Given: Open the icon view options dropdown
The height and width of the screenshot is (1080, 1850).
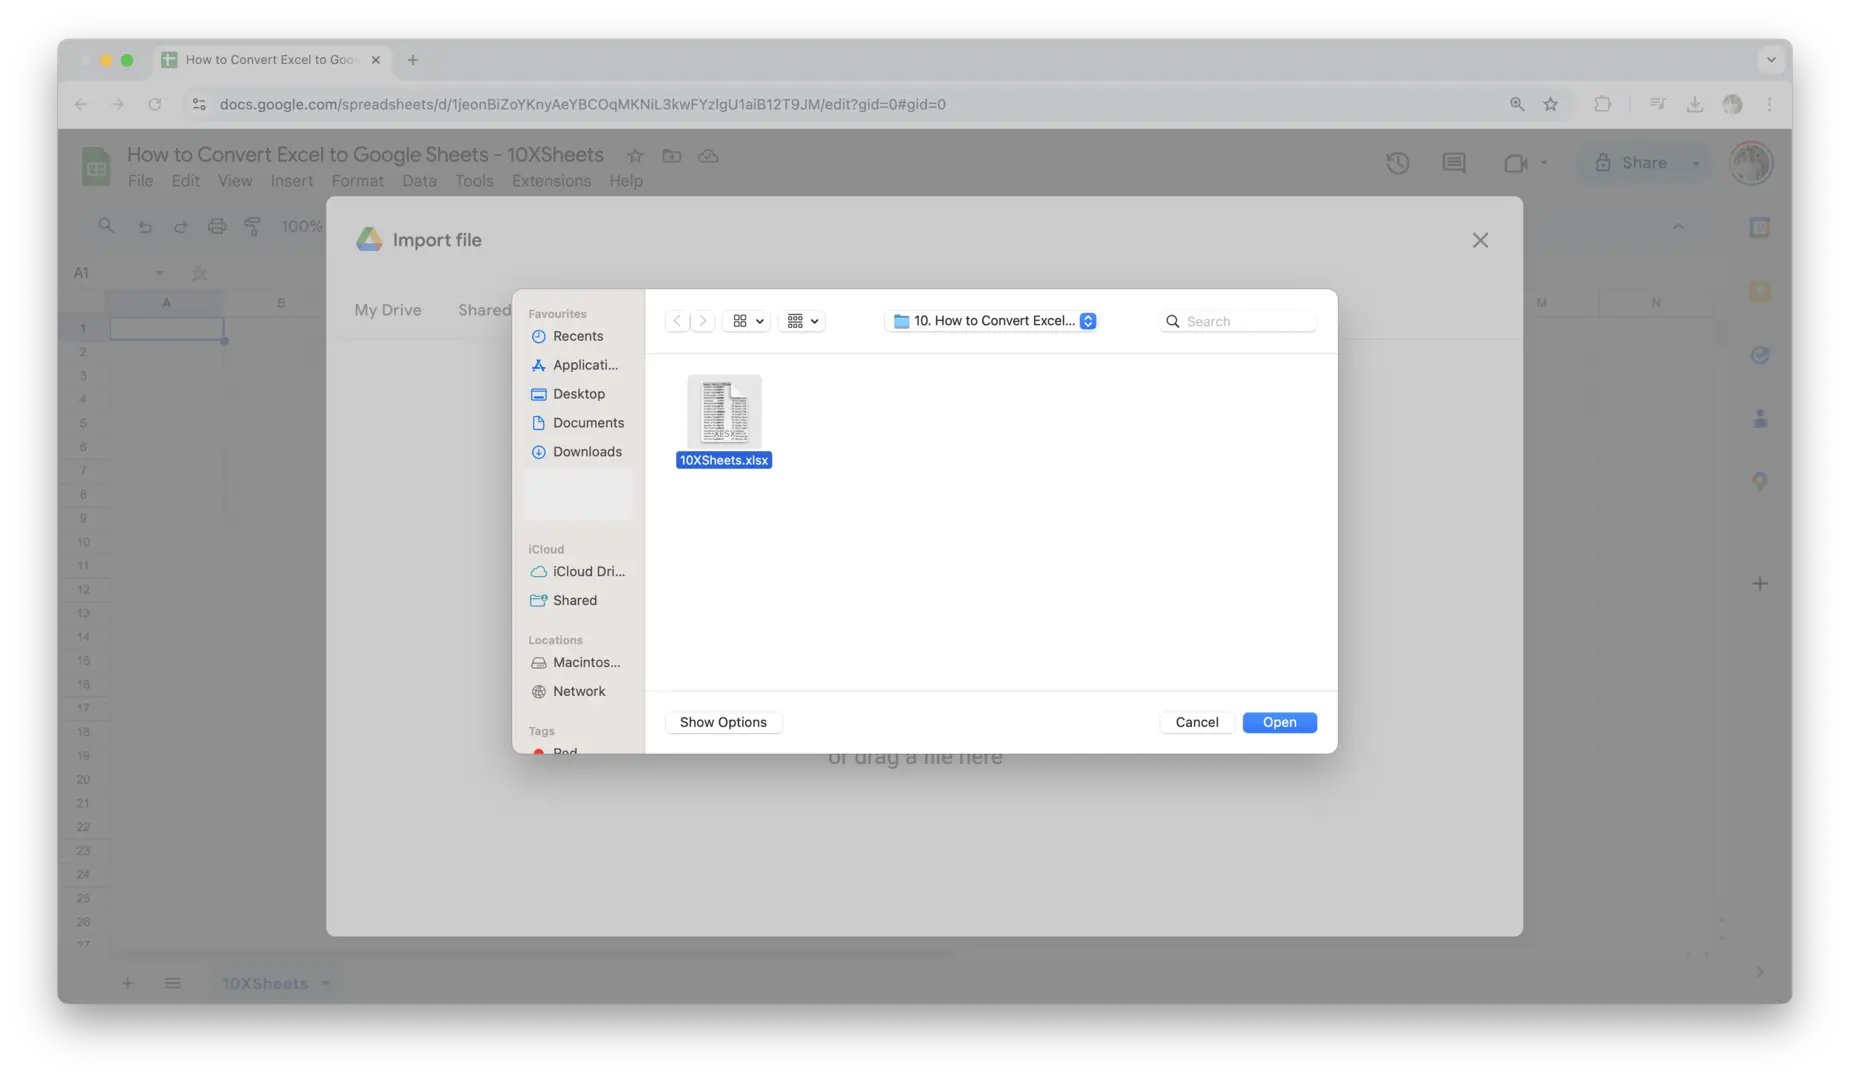Looking at the screenshot, I should [747, 321].
